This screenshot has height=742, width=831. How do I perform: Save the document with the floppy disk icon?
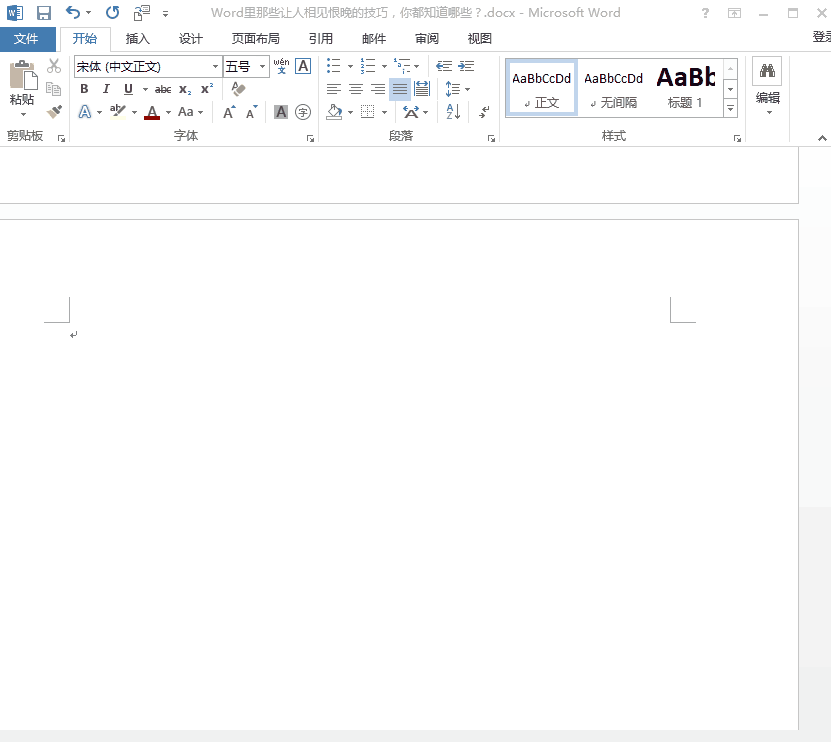pyautogui.click(x=43, y=13)
